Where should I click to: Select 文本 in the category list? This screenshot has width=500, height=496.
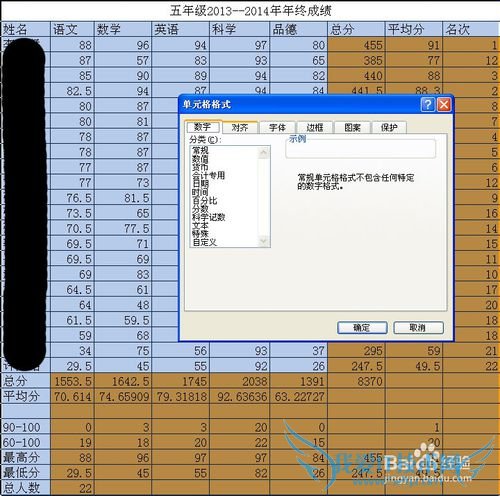click(x=200, y=225)
